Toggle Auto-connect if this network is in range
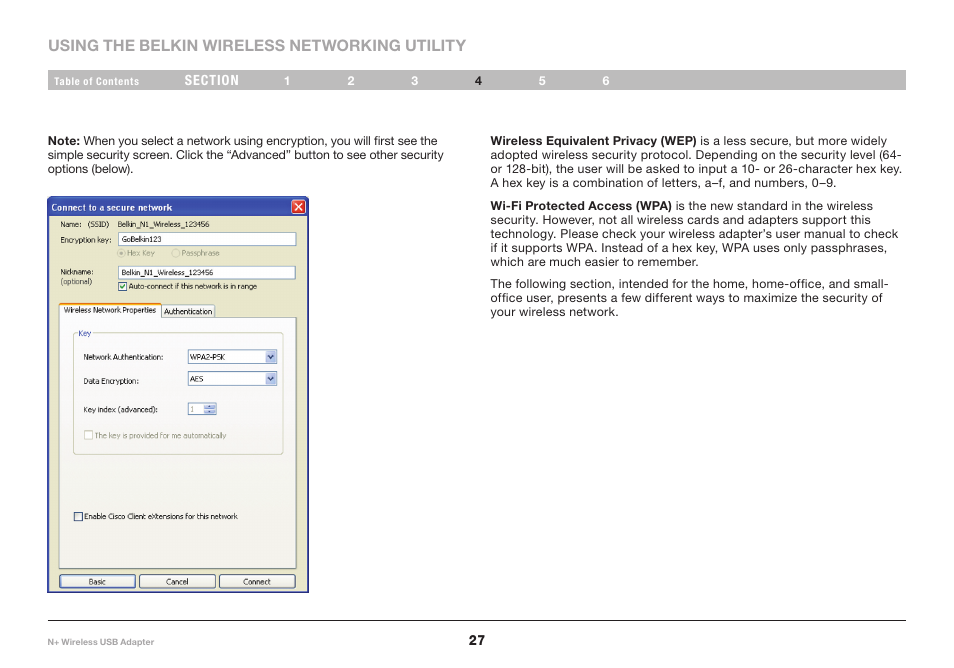This screenshot has width=954, height=668. point(122,286)
